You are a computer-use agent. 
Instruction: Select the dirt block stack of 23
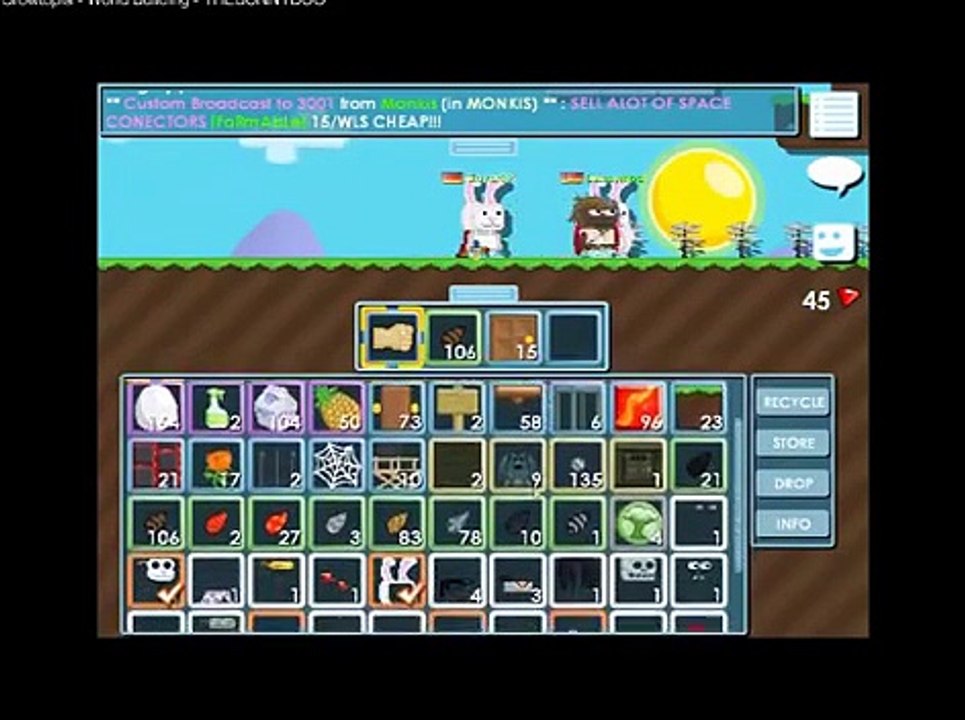[699, 407]
